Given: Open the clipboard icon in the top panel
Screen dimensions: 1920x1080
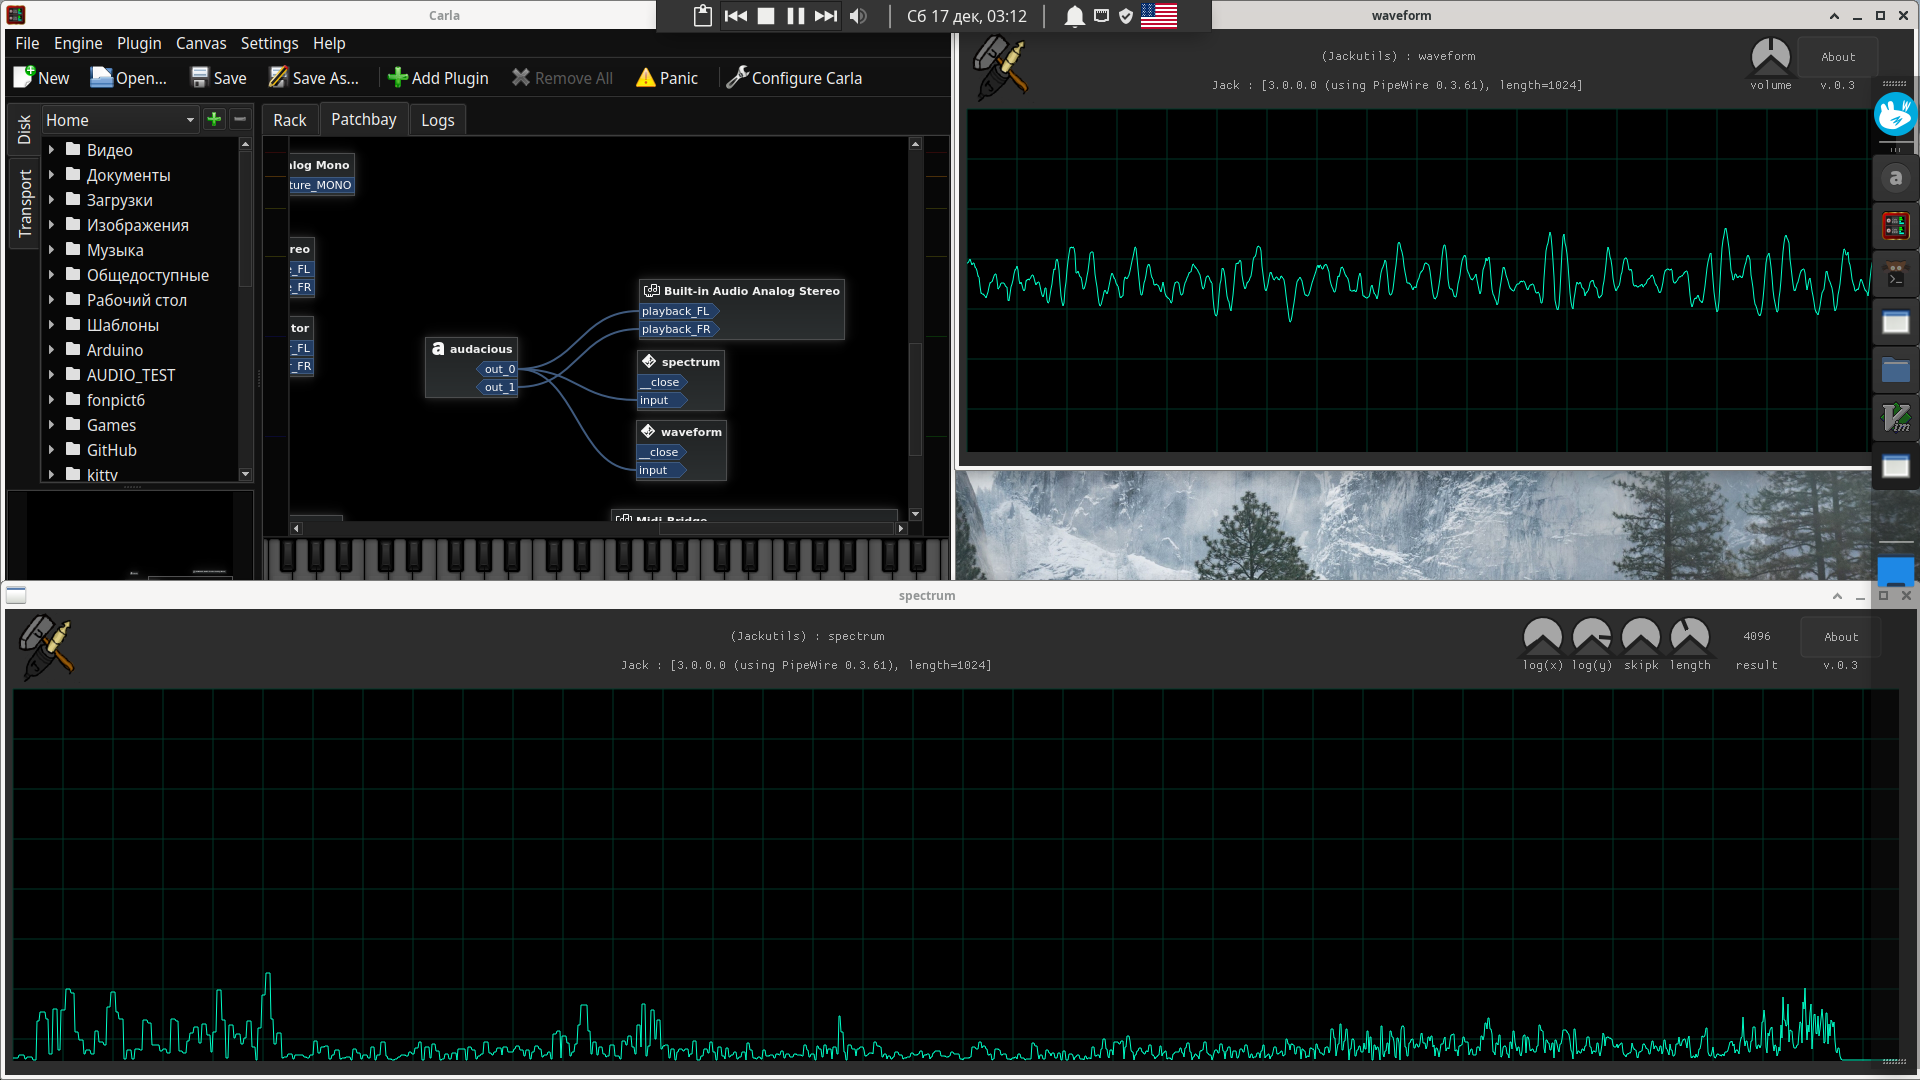Looking at the screenshot, I should [703, 16].
